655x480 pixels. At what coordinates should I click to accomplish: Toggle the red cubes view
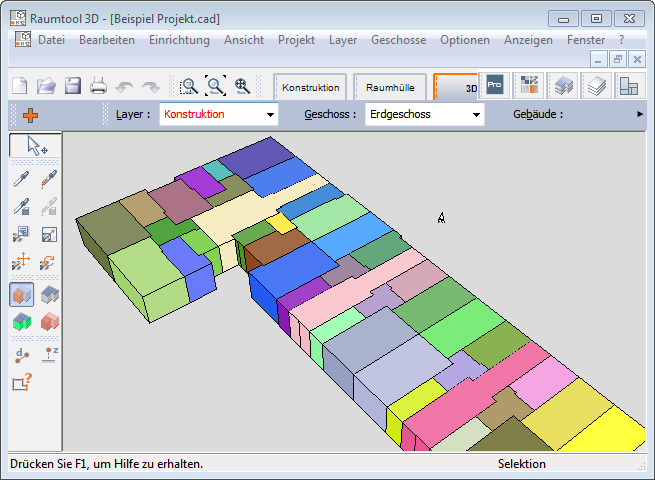(x=50, y=321)
